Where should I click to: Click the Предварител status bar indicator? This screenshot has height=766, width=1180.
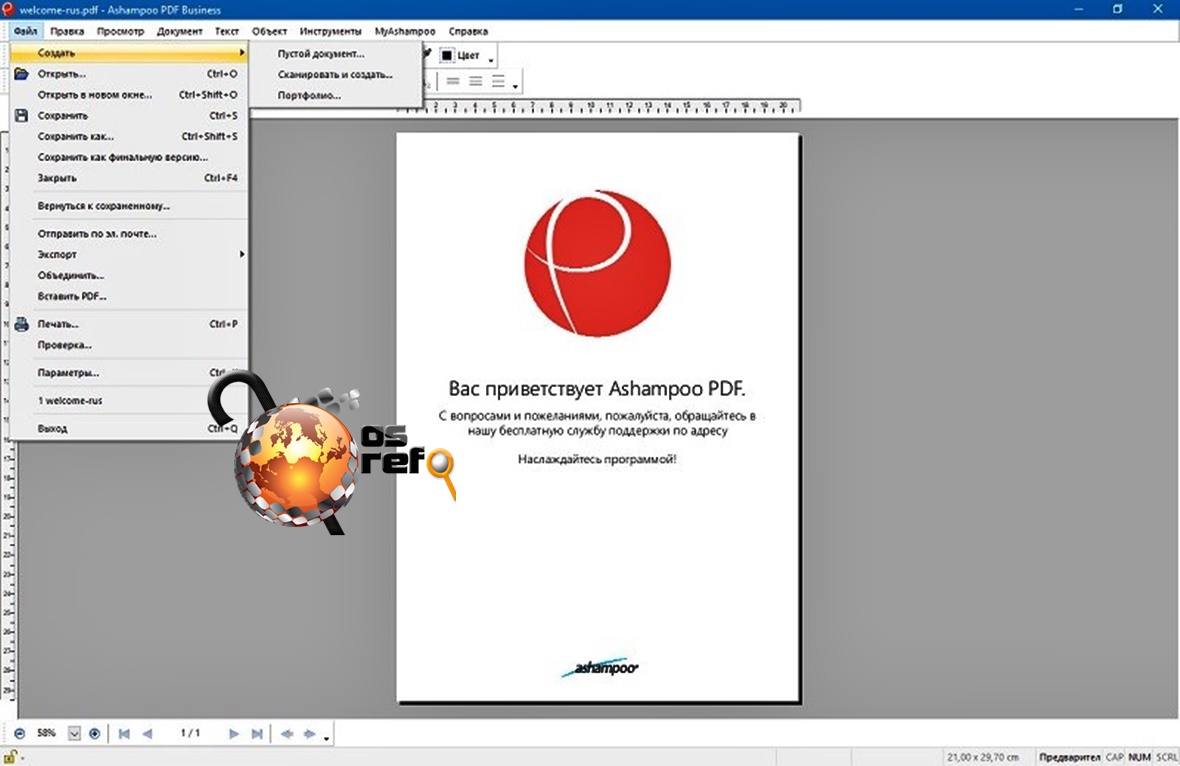[x=1069, y=757]
